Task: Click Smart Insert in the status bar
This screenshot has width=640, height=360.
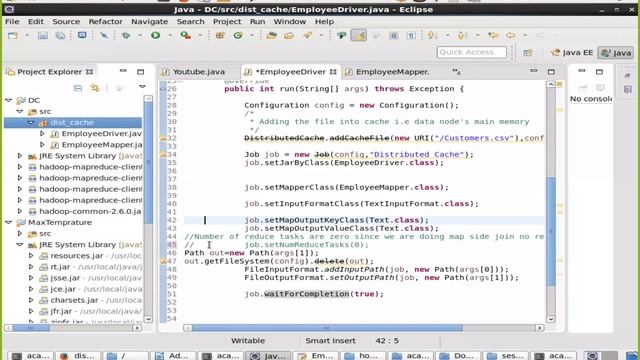Action: click(x=330, y=340)
